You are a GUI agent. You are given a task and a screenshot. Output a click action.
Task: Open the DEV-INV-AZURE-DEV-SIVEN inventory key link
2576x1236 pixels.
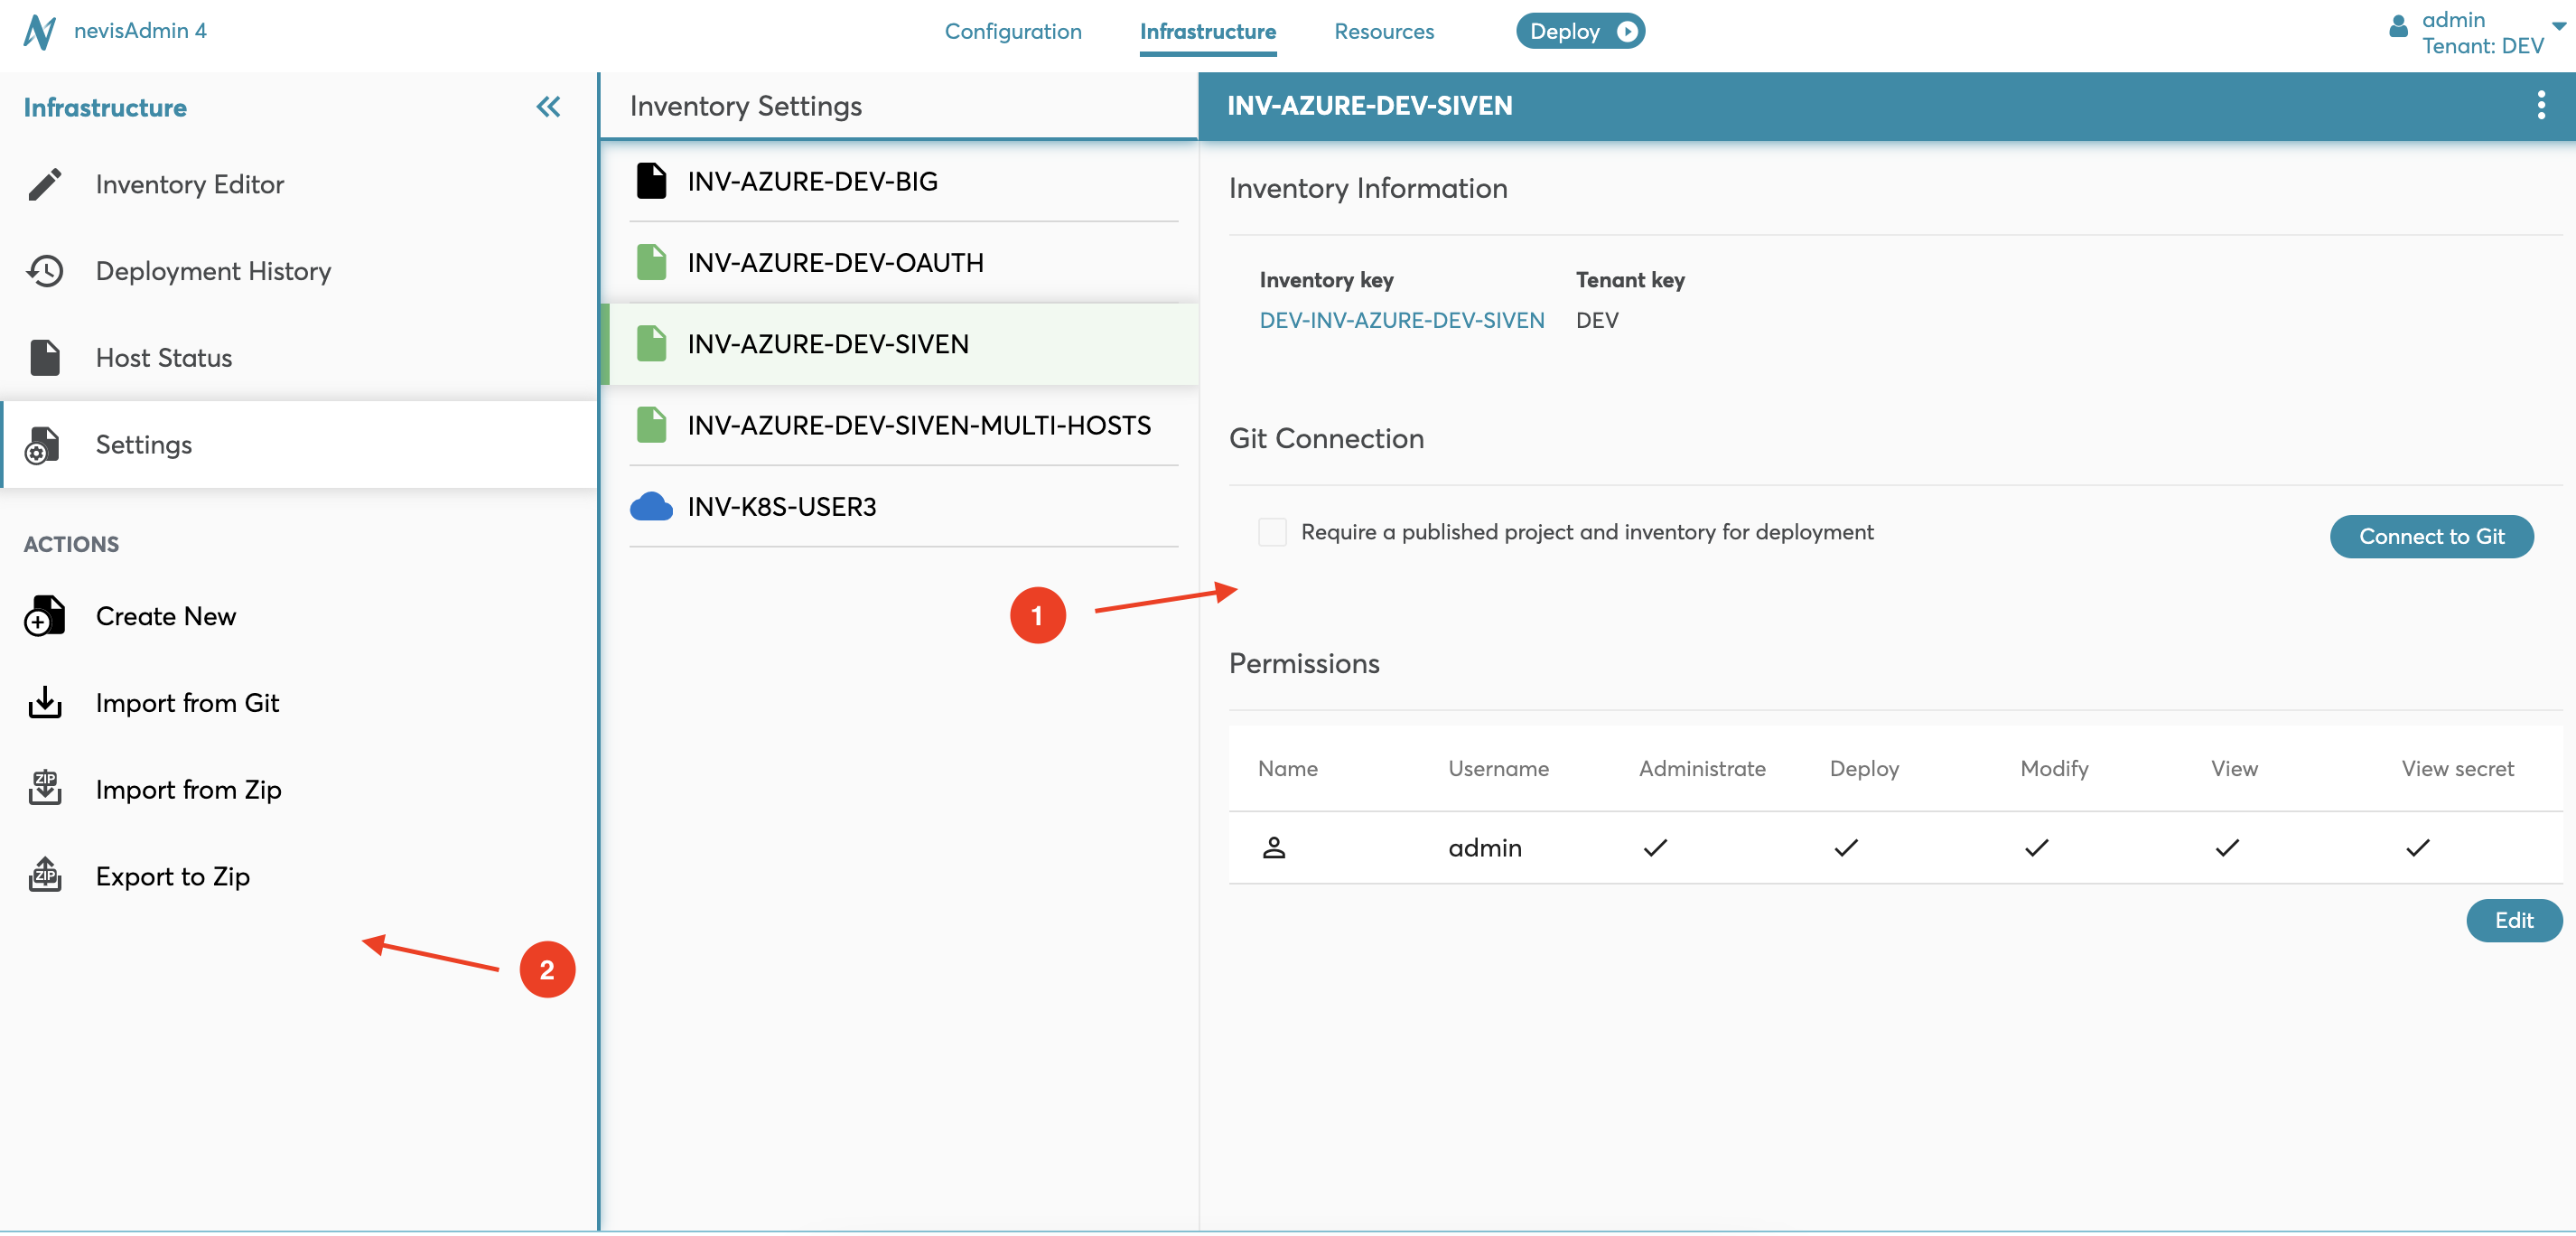coord(1401,320)
